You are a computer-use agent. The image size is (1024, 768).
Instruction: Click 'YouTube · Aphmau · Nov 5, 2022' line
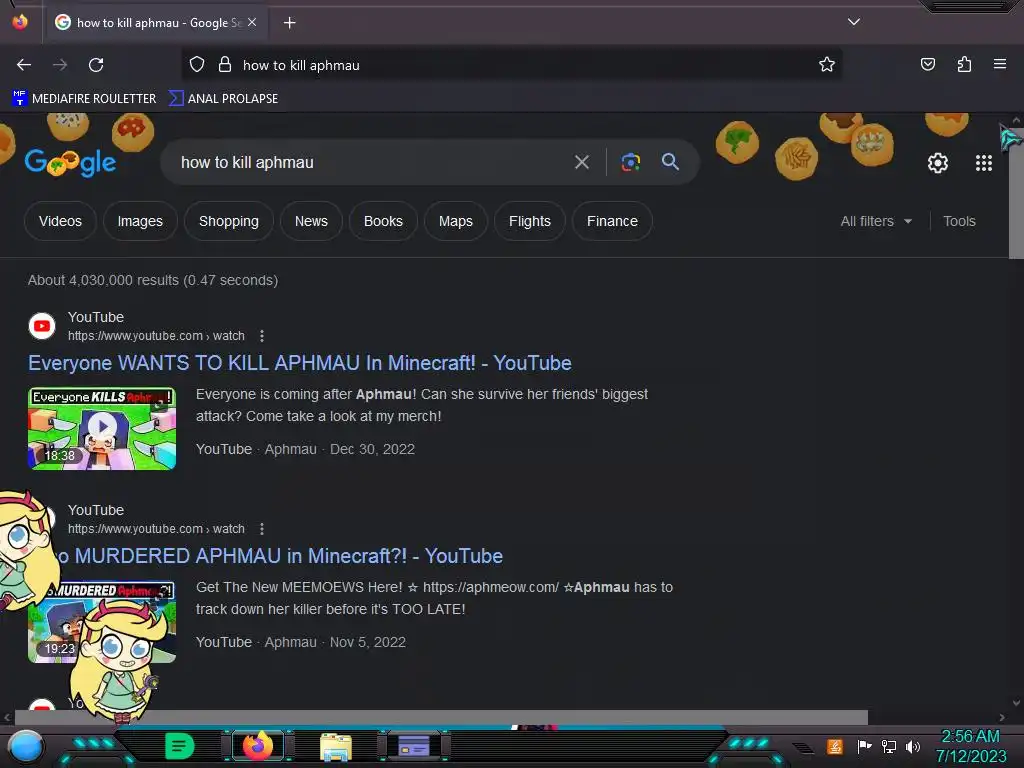300,642
